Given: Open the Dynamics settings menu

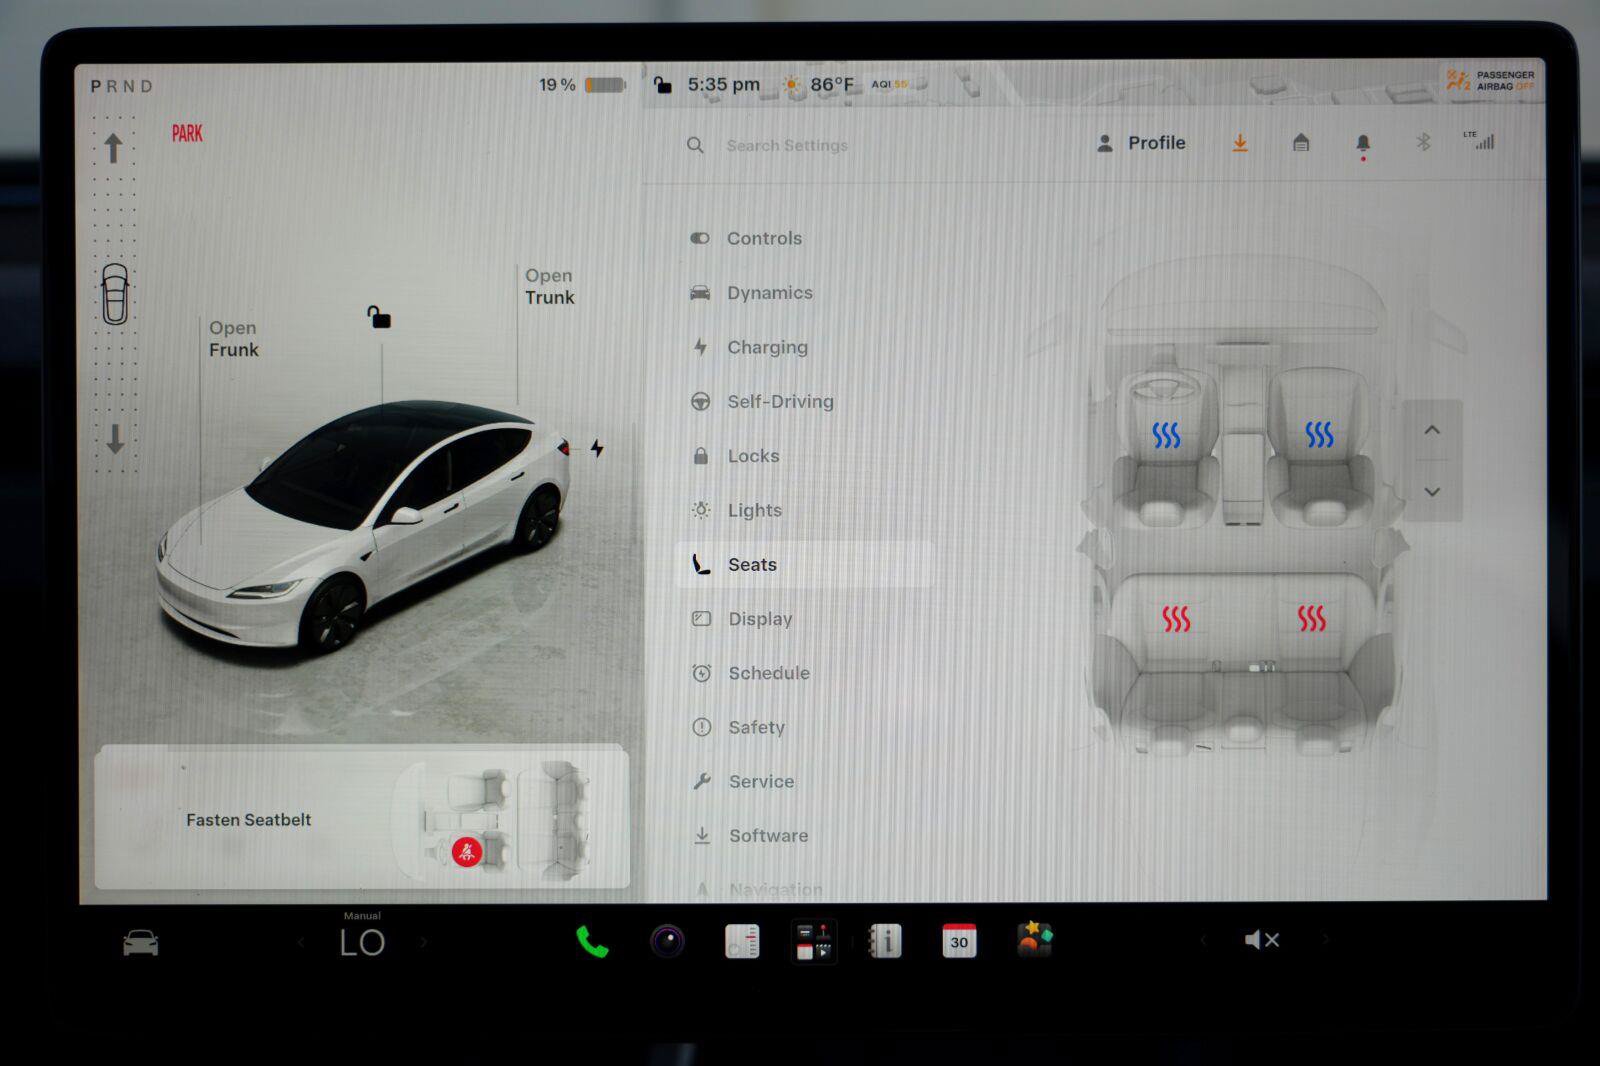Looking at the screenshot, I should coord(751,292).
